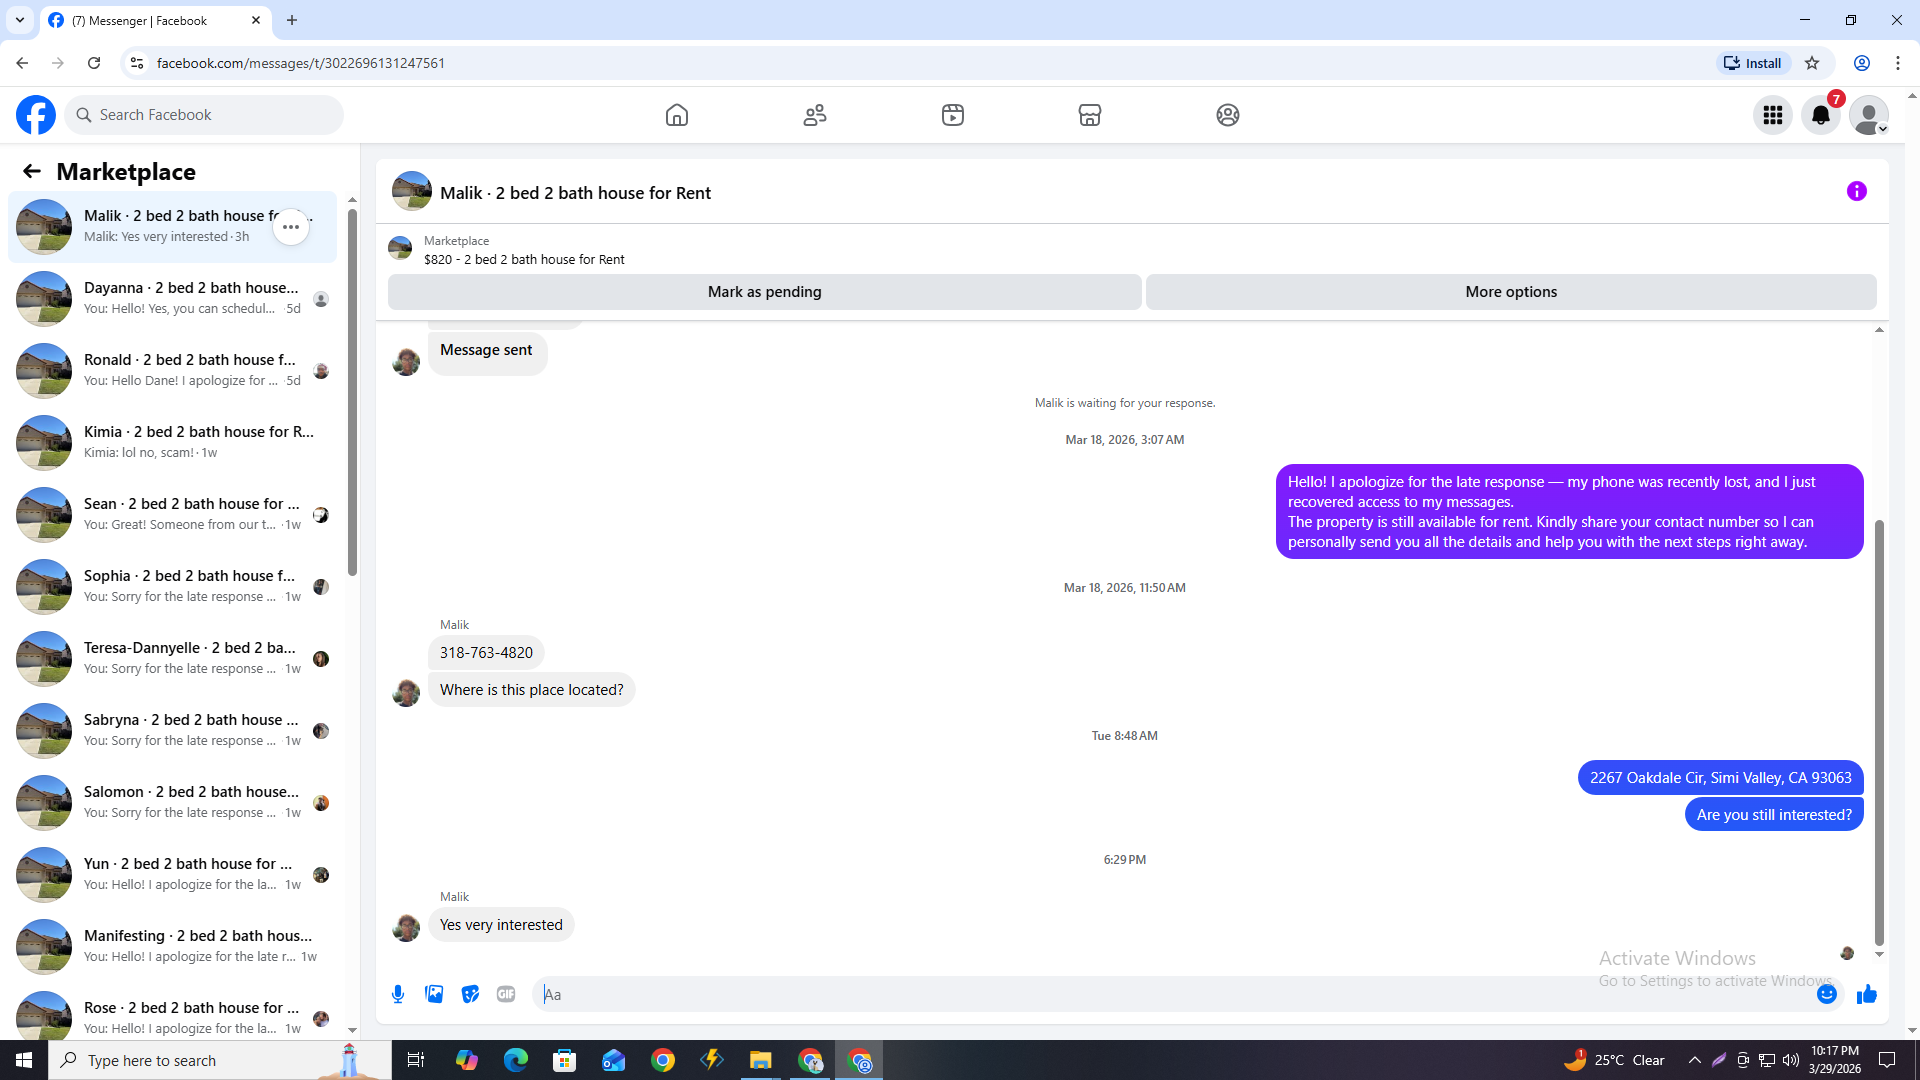Bookmark this page with star icon
The image size is (1920, 1080).
pyautogui.click(x=1812, y=63)
